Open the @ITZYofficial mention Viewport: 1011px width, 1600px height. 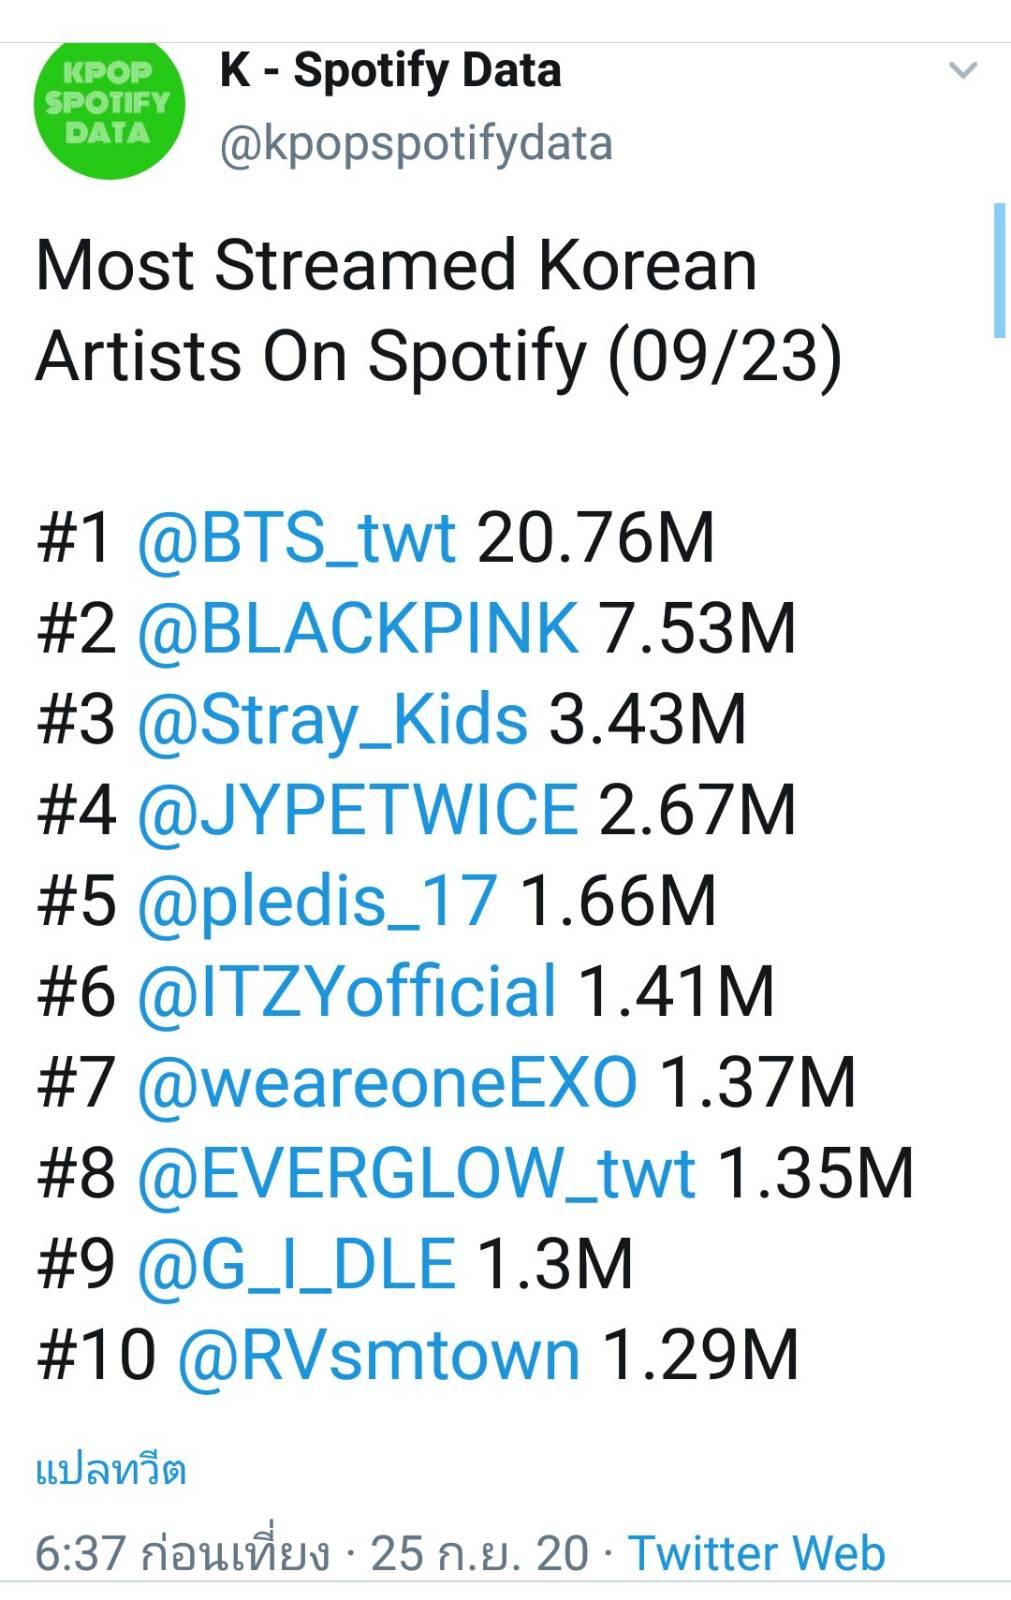(x=347, y=992)
